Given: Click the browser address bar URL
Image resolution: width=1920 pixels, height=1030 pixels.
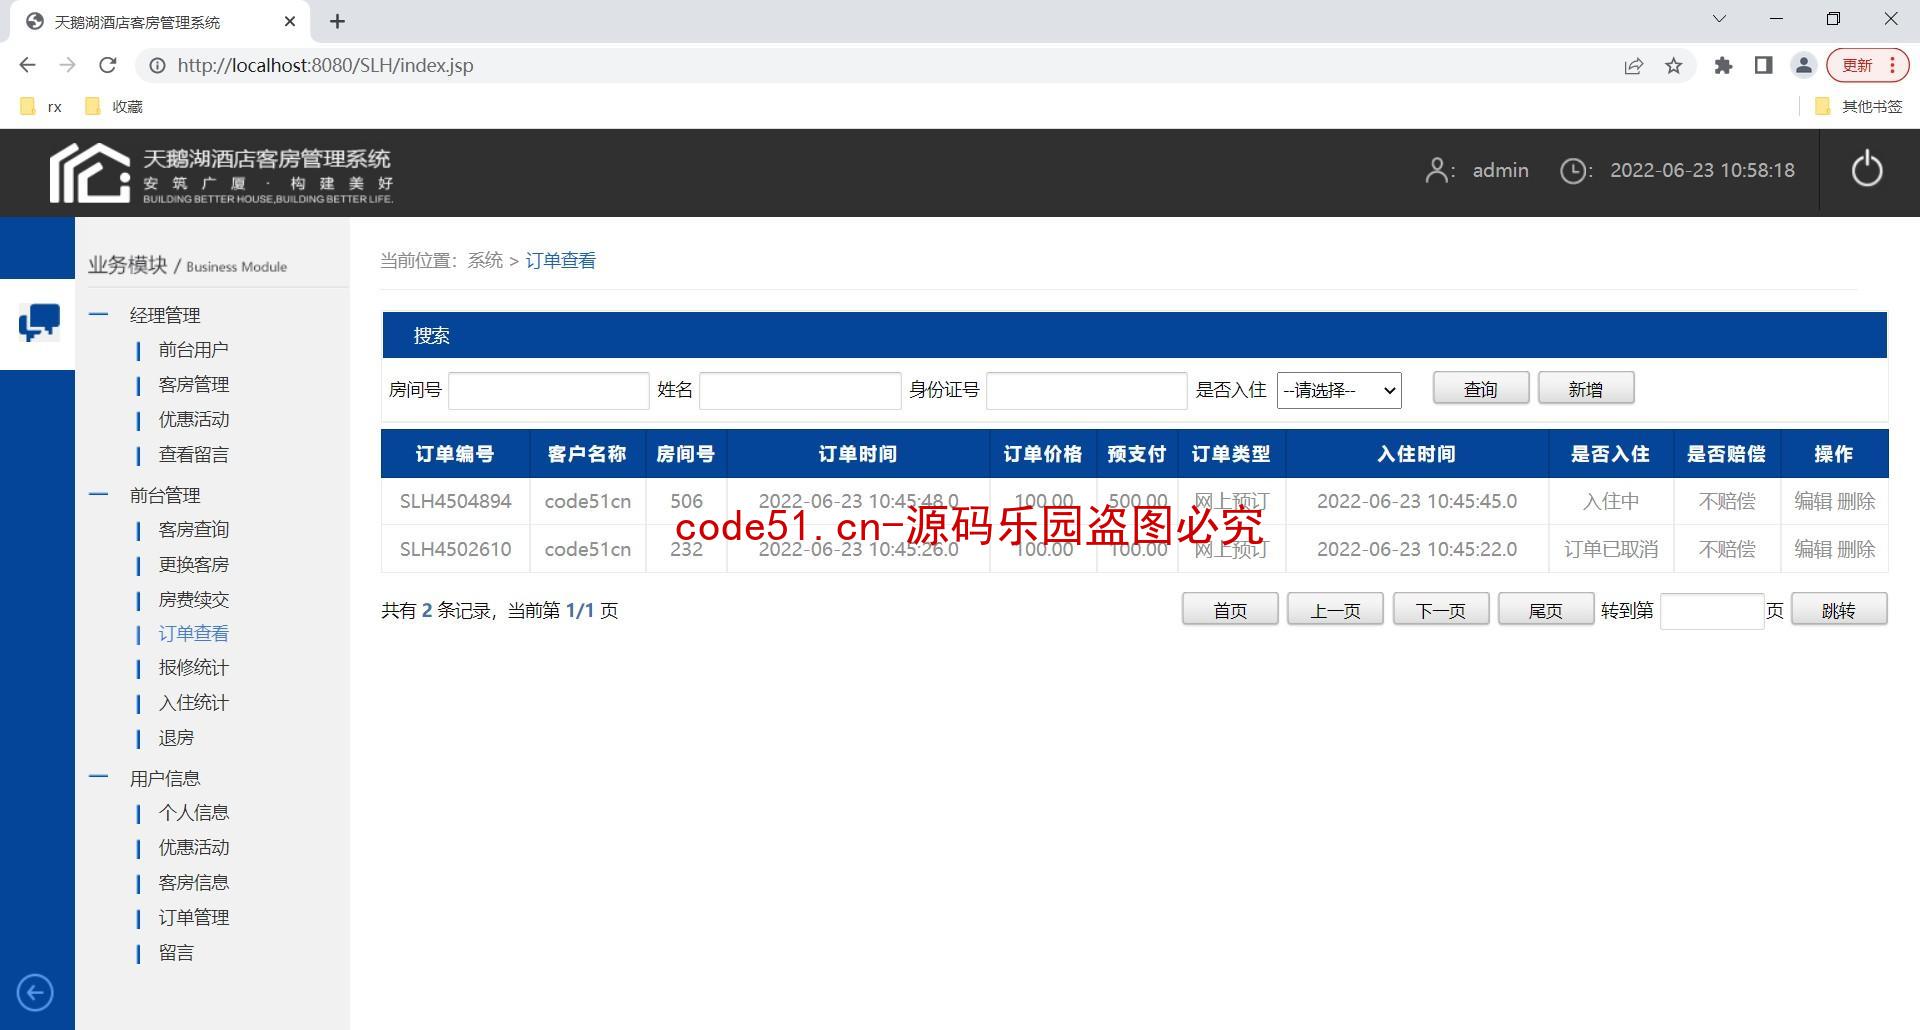Looking at the screenshot, I should click(325, 65).
